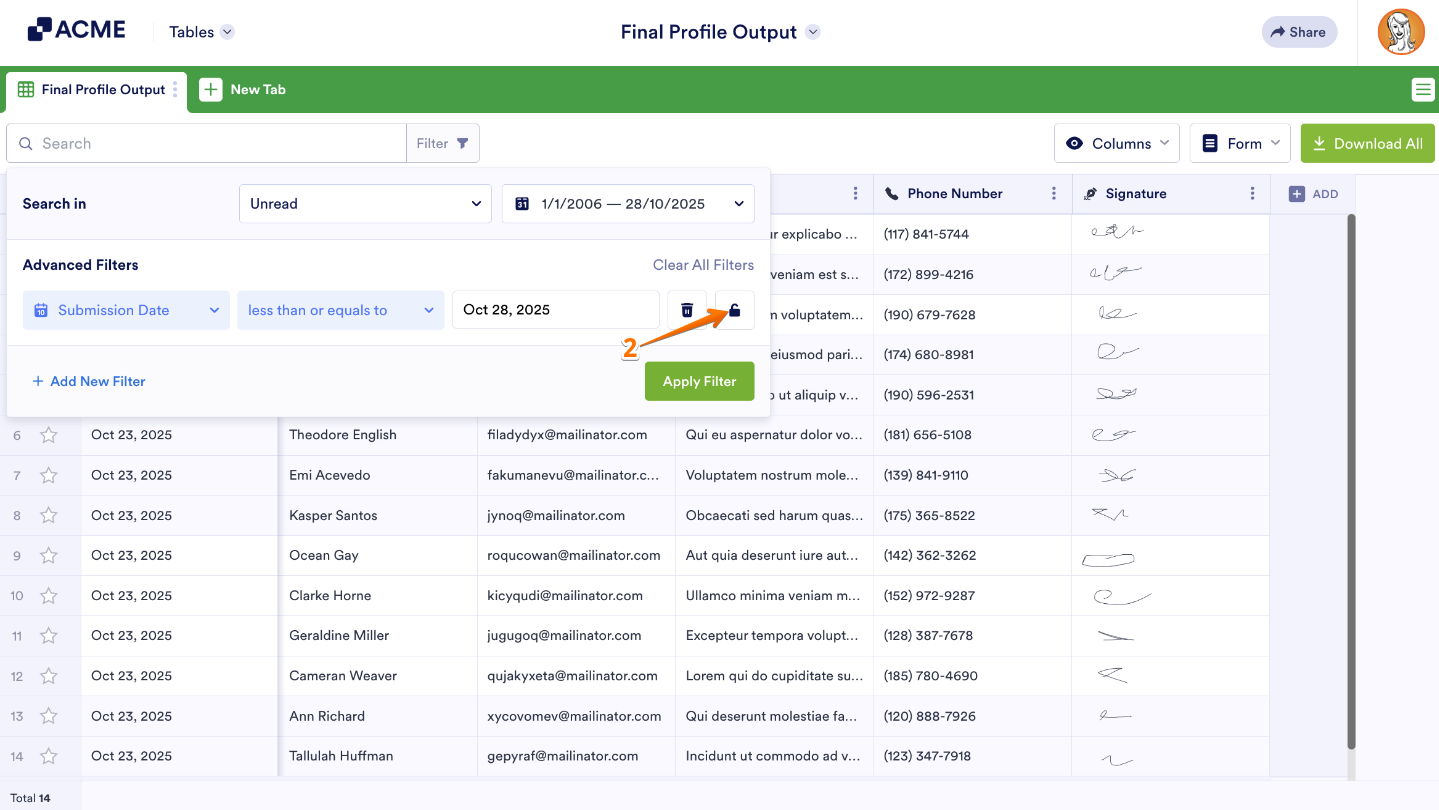Viewport: 1439px width, 810px height.
Task: Click the Share button
Action: point(1299,32)
